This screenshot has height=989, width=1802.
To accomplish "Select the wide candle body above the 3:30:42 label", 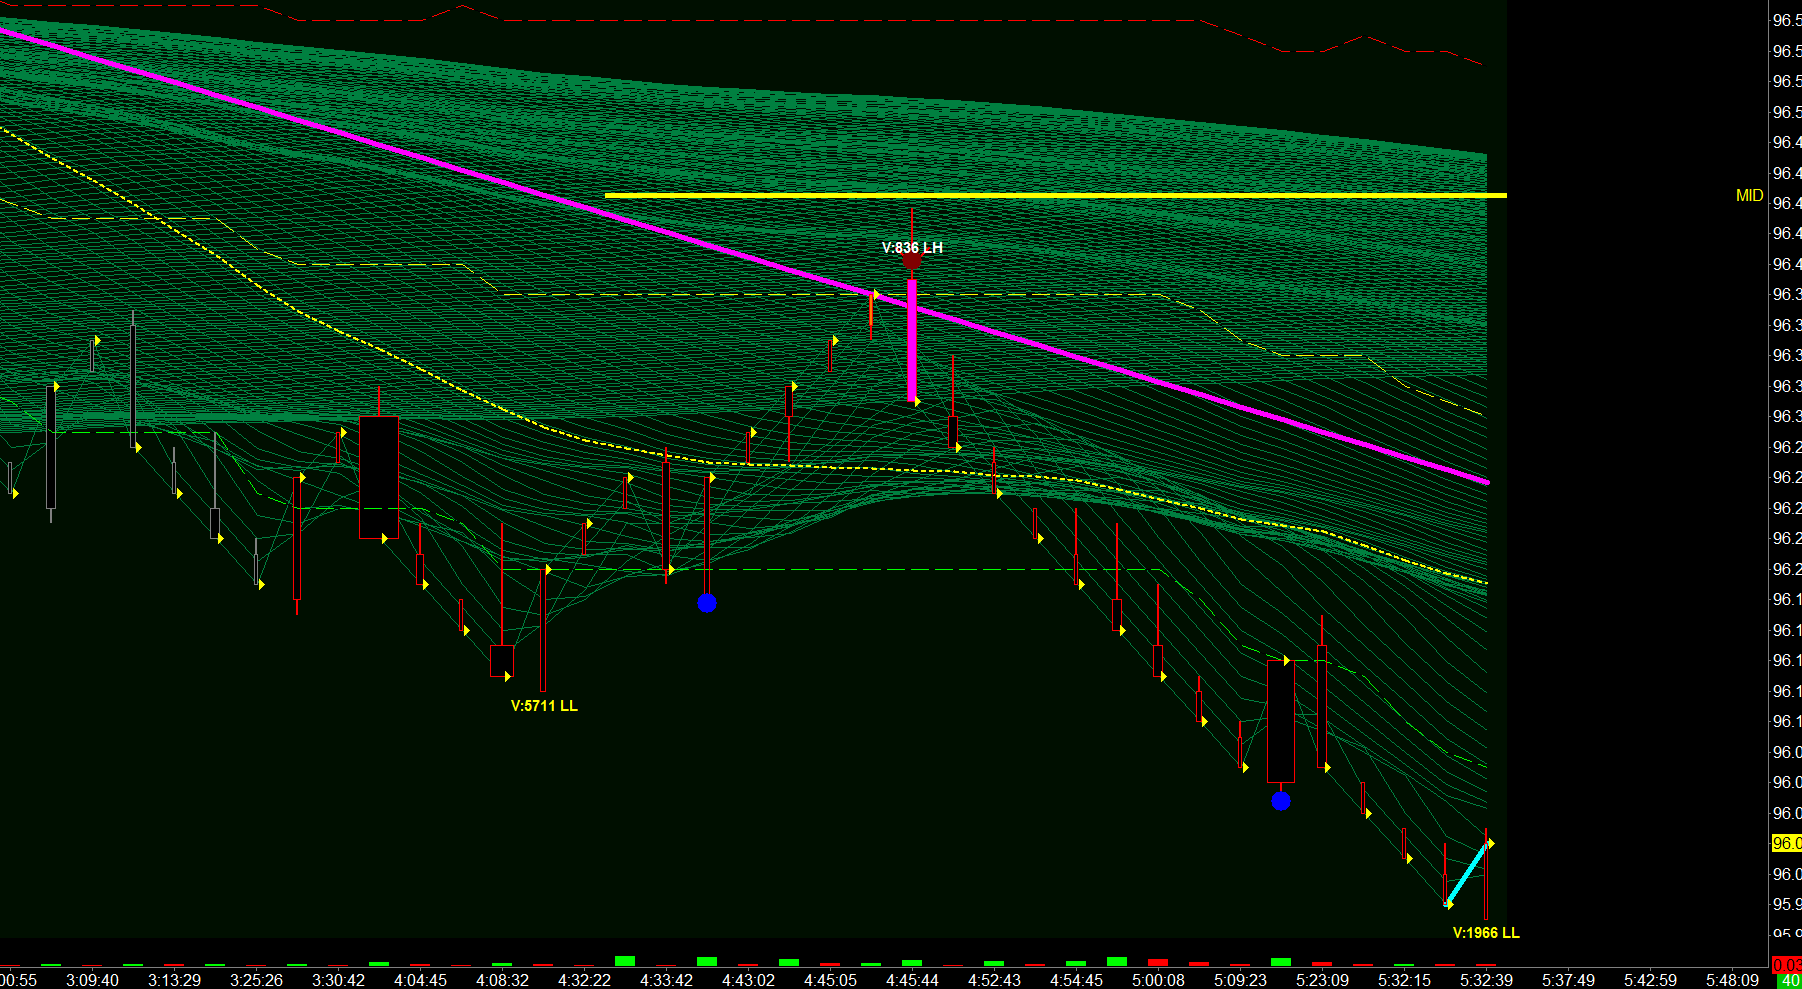I will coord(379,477).
